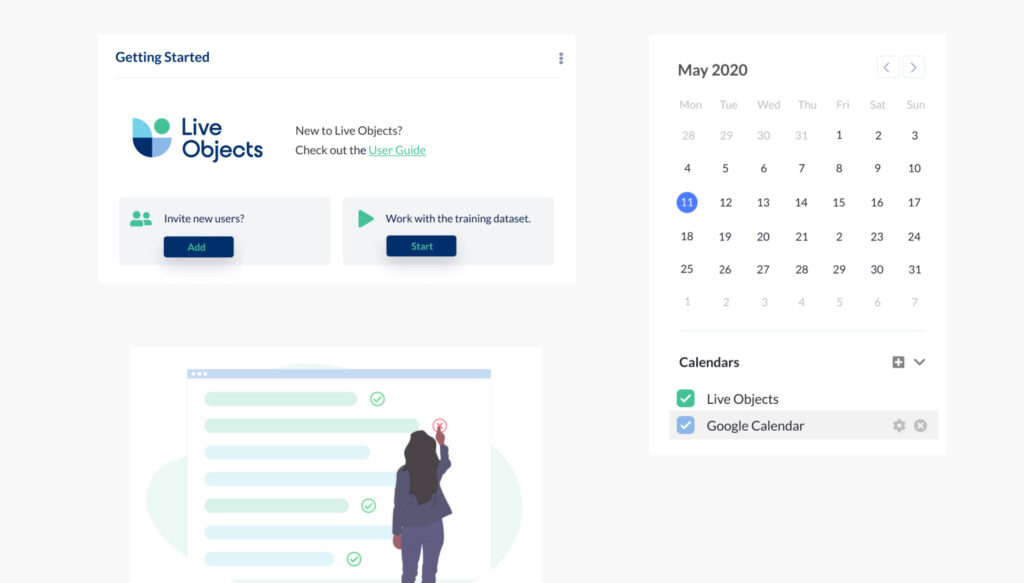
Task: Select May 11 highlighted date
Action: (x=687, y=202)
